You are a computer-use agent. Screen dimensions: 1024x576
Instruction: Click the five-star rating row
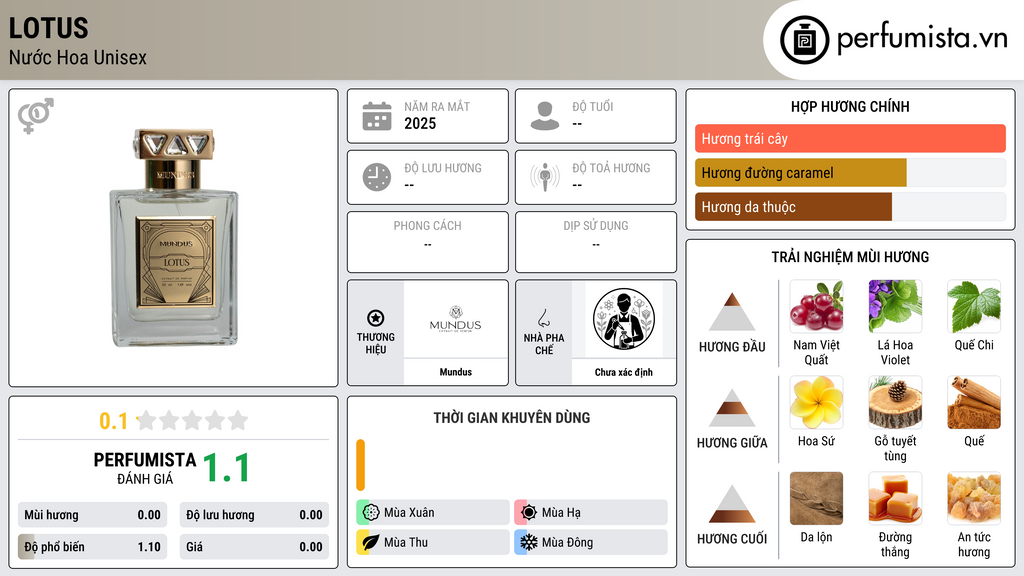click(192, 420)
